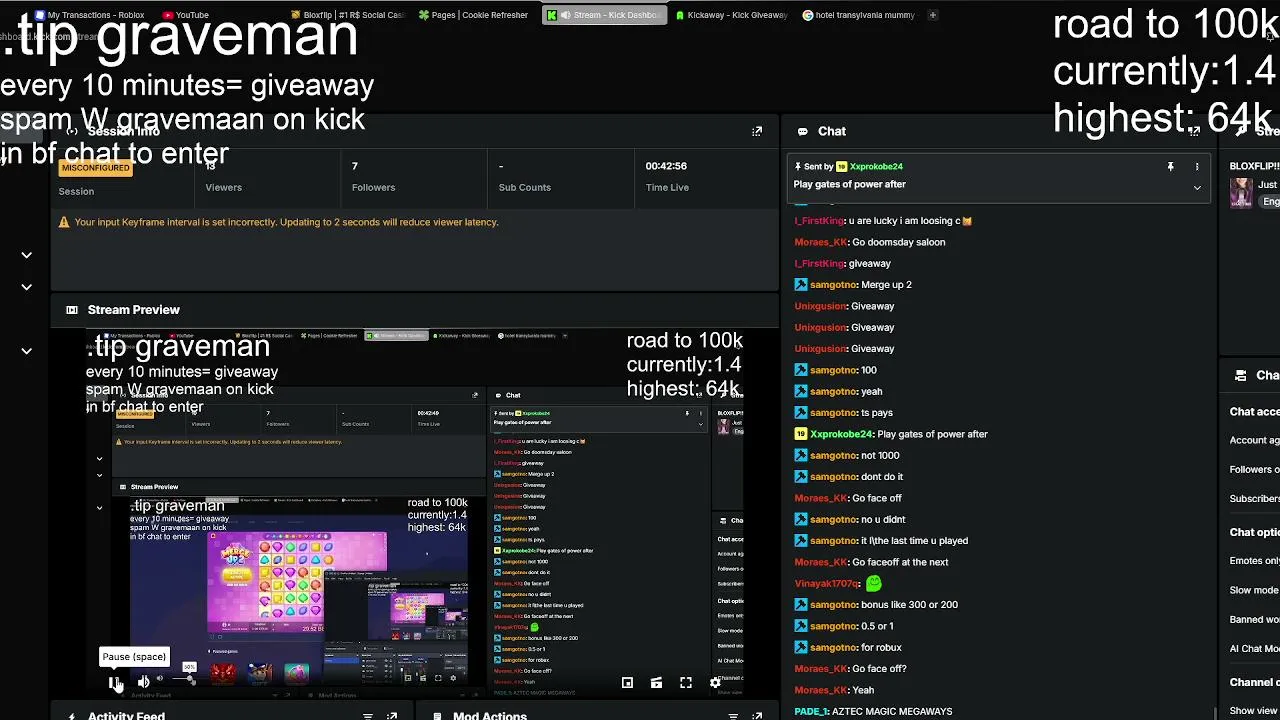Click chat message 'no u didnt'

883,519
